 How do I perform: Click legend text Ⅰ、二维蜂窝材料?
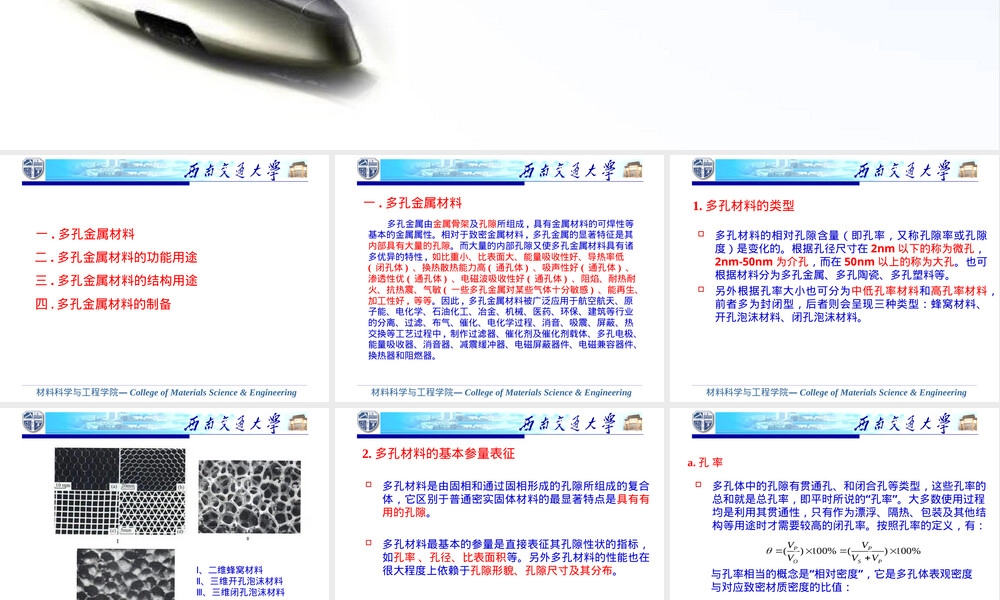[230, 570]
